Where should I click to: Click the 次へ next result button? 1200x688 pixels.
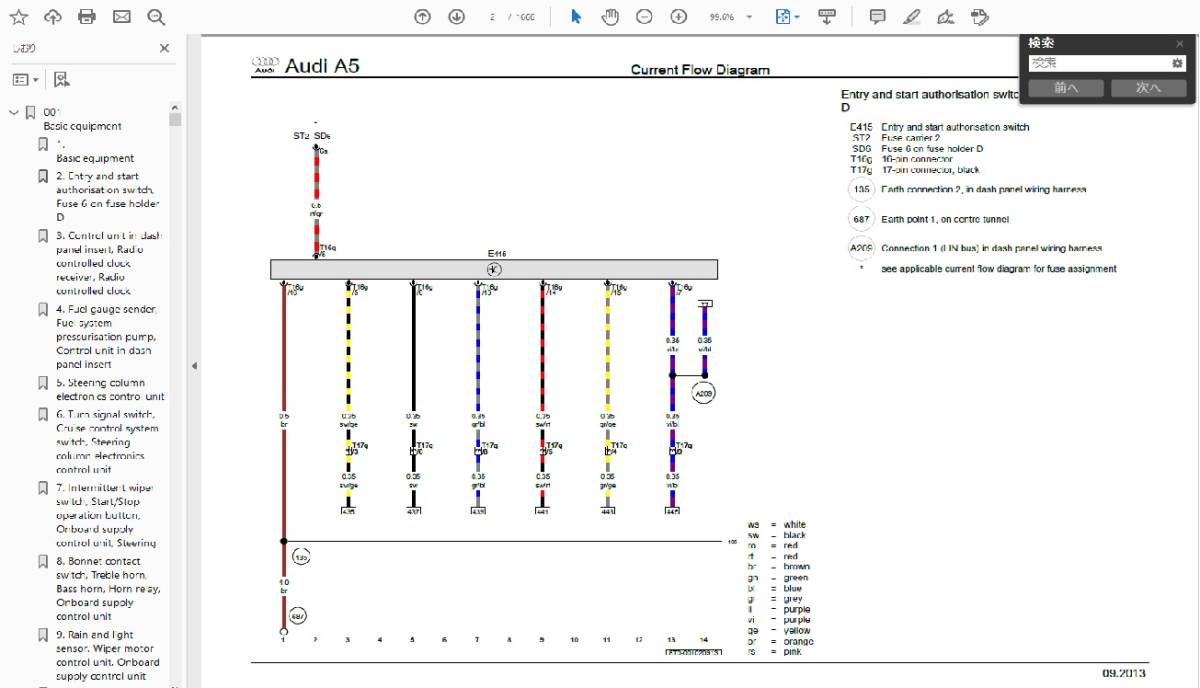click(1148, 88)
